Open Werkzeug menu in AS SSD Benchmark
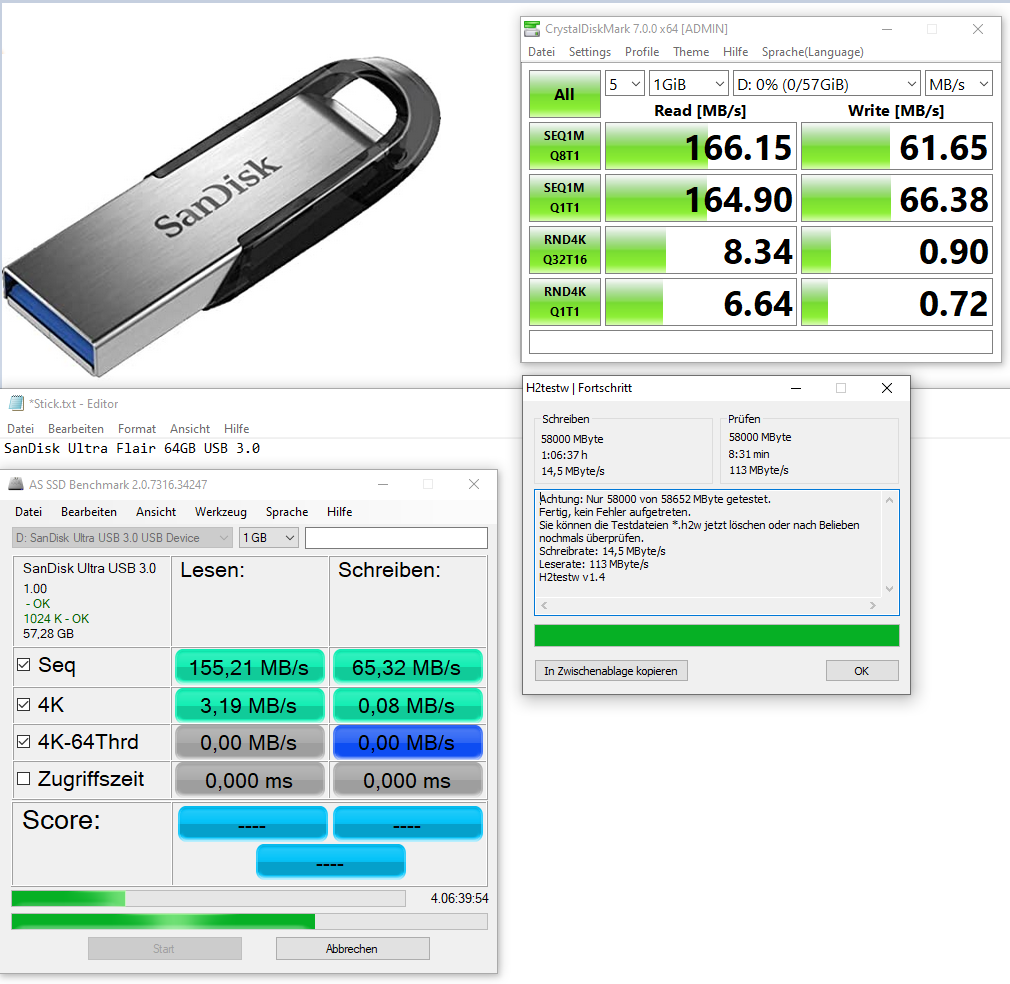The image size is (1010, 984). [220, 511]
